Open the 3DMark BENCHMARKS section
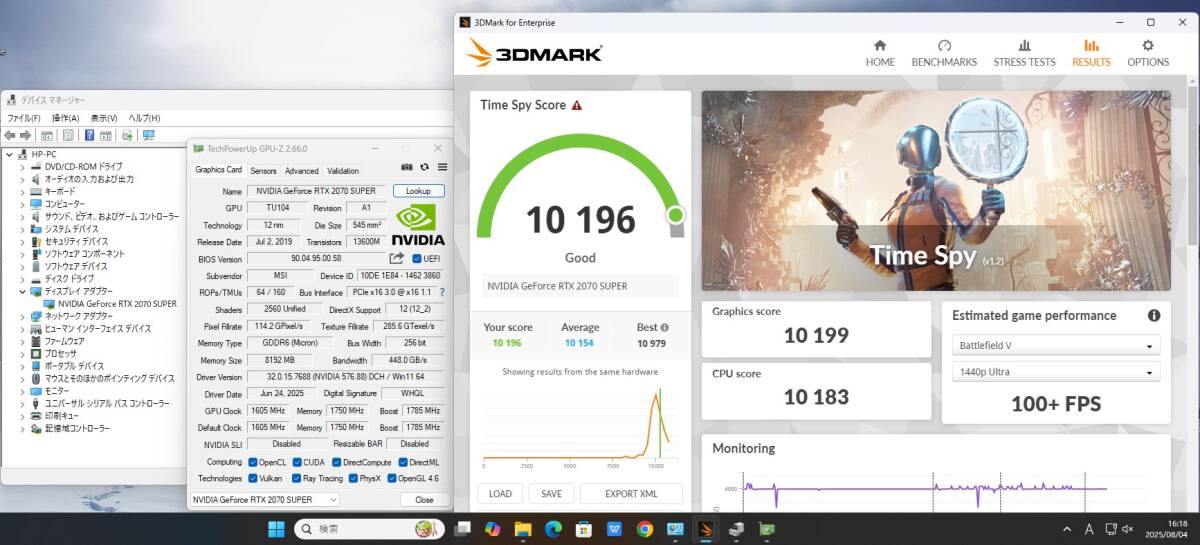 tap(944, 53)
